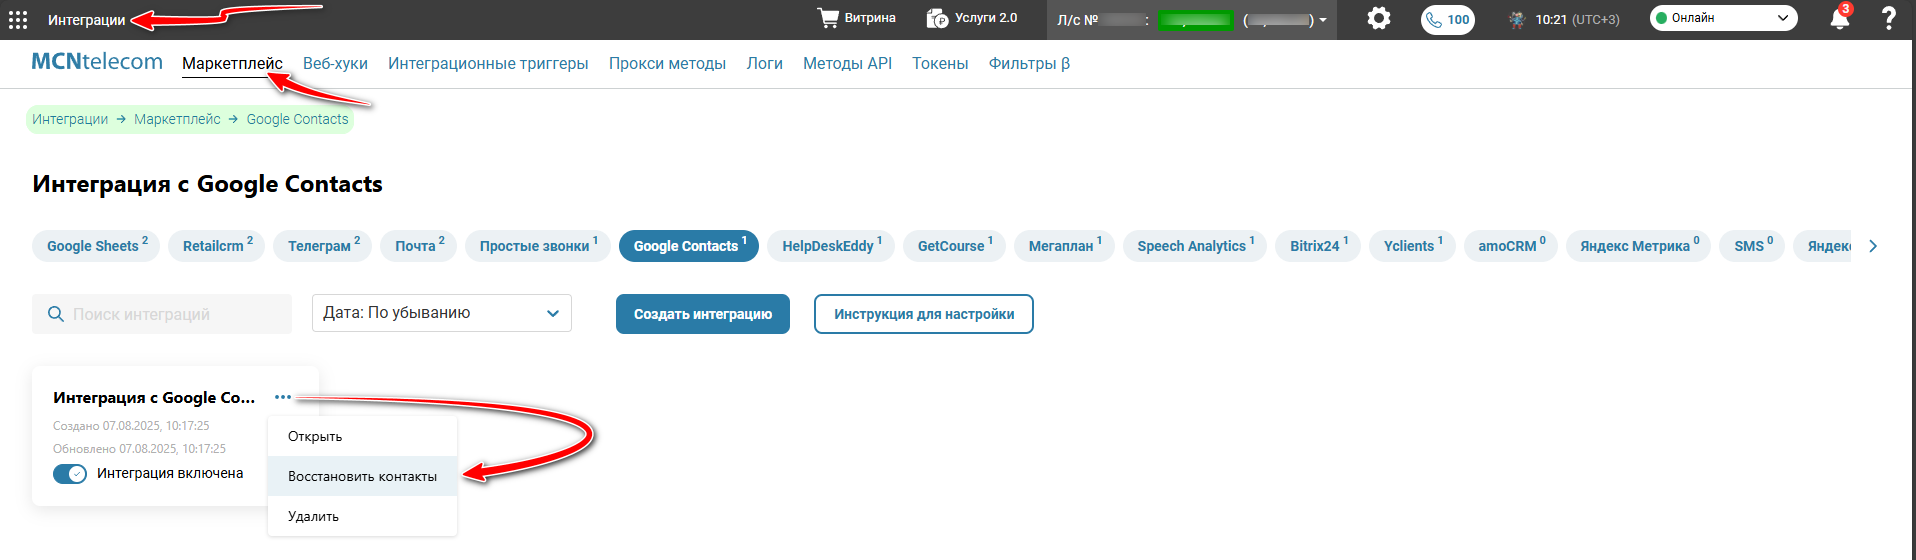Open the Логи tab

coord(764,63)
